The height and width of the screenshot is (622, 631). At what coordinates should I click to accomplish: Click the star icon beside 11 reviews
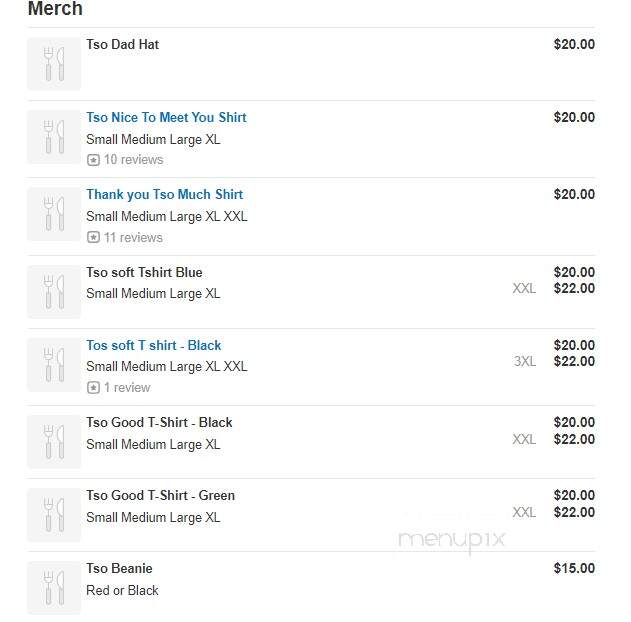[93, 237]
